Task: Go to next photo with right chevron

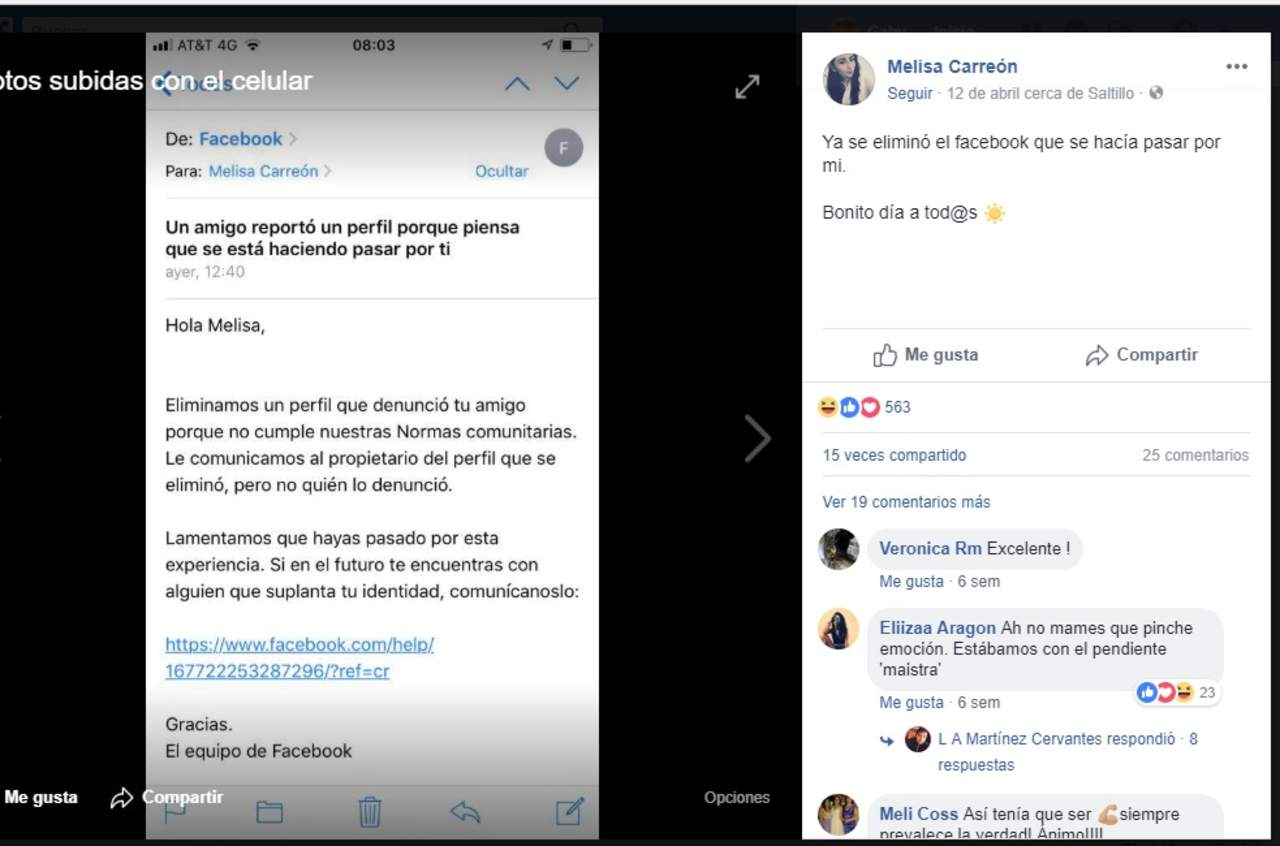Action: [757, 438]
